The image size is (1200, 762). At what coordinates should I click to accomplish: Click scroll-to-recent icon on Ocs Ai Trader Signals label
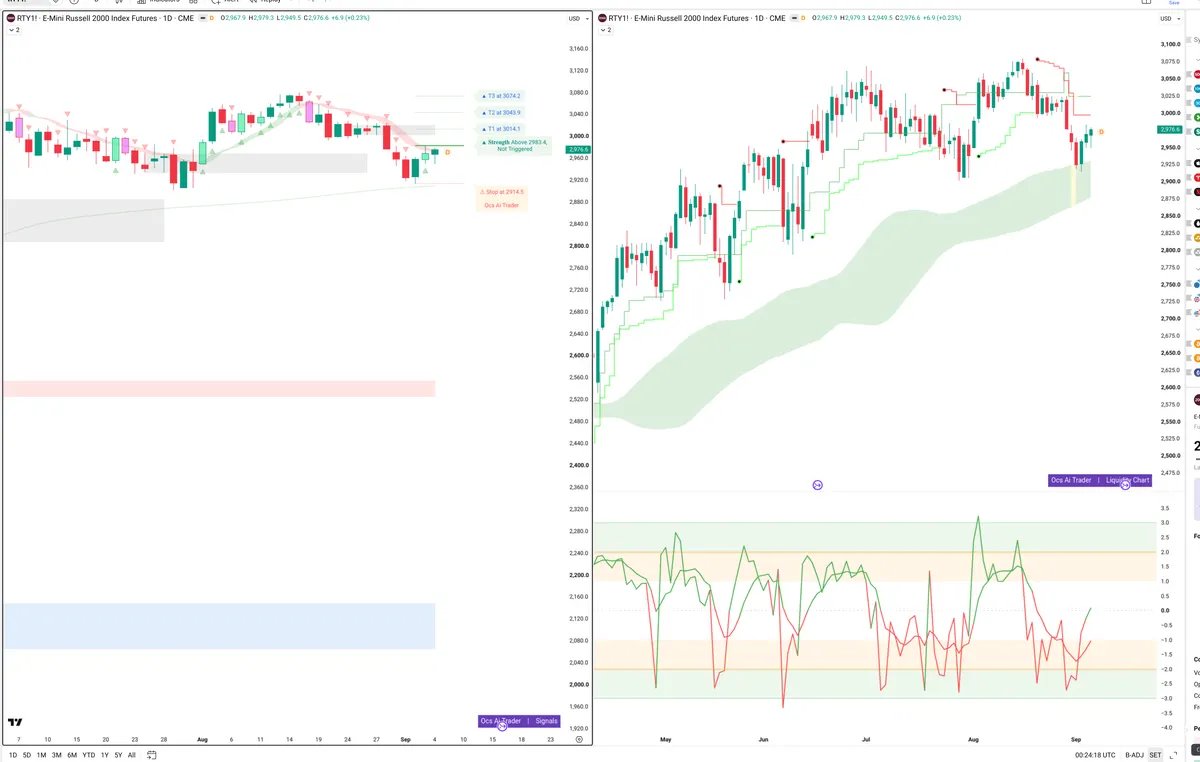coord(502,725)
